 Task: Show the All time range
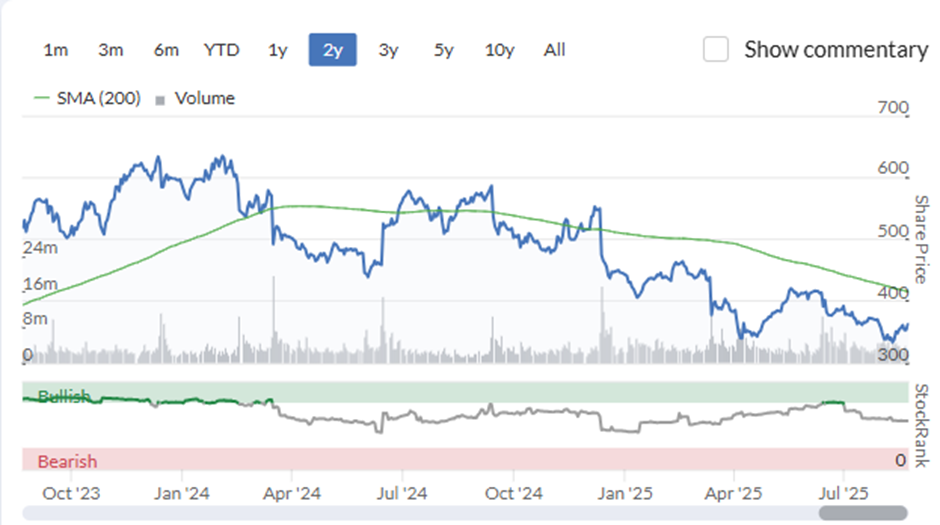[555, 50]
